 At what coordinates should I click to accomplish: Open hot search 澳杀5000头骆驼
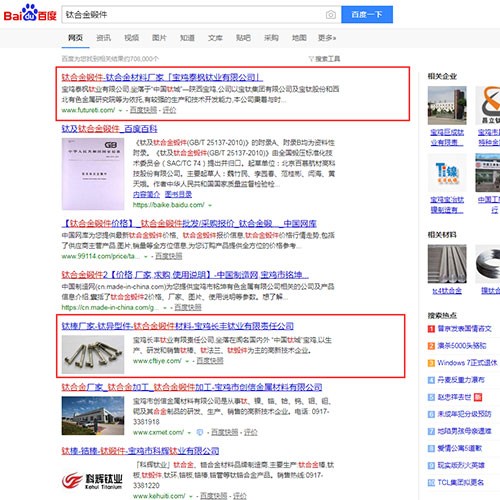click(x=462, y=346)
